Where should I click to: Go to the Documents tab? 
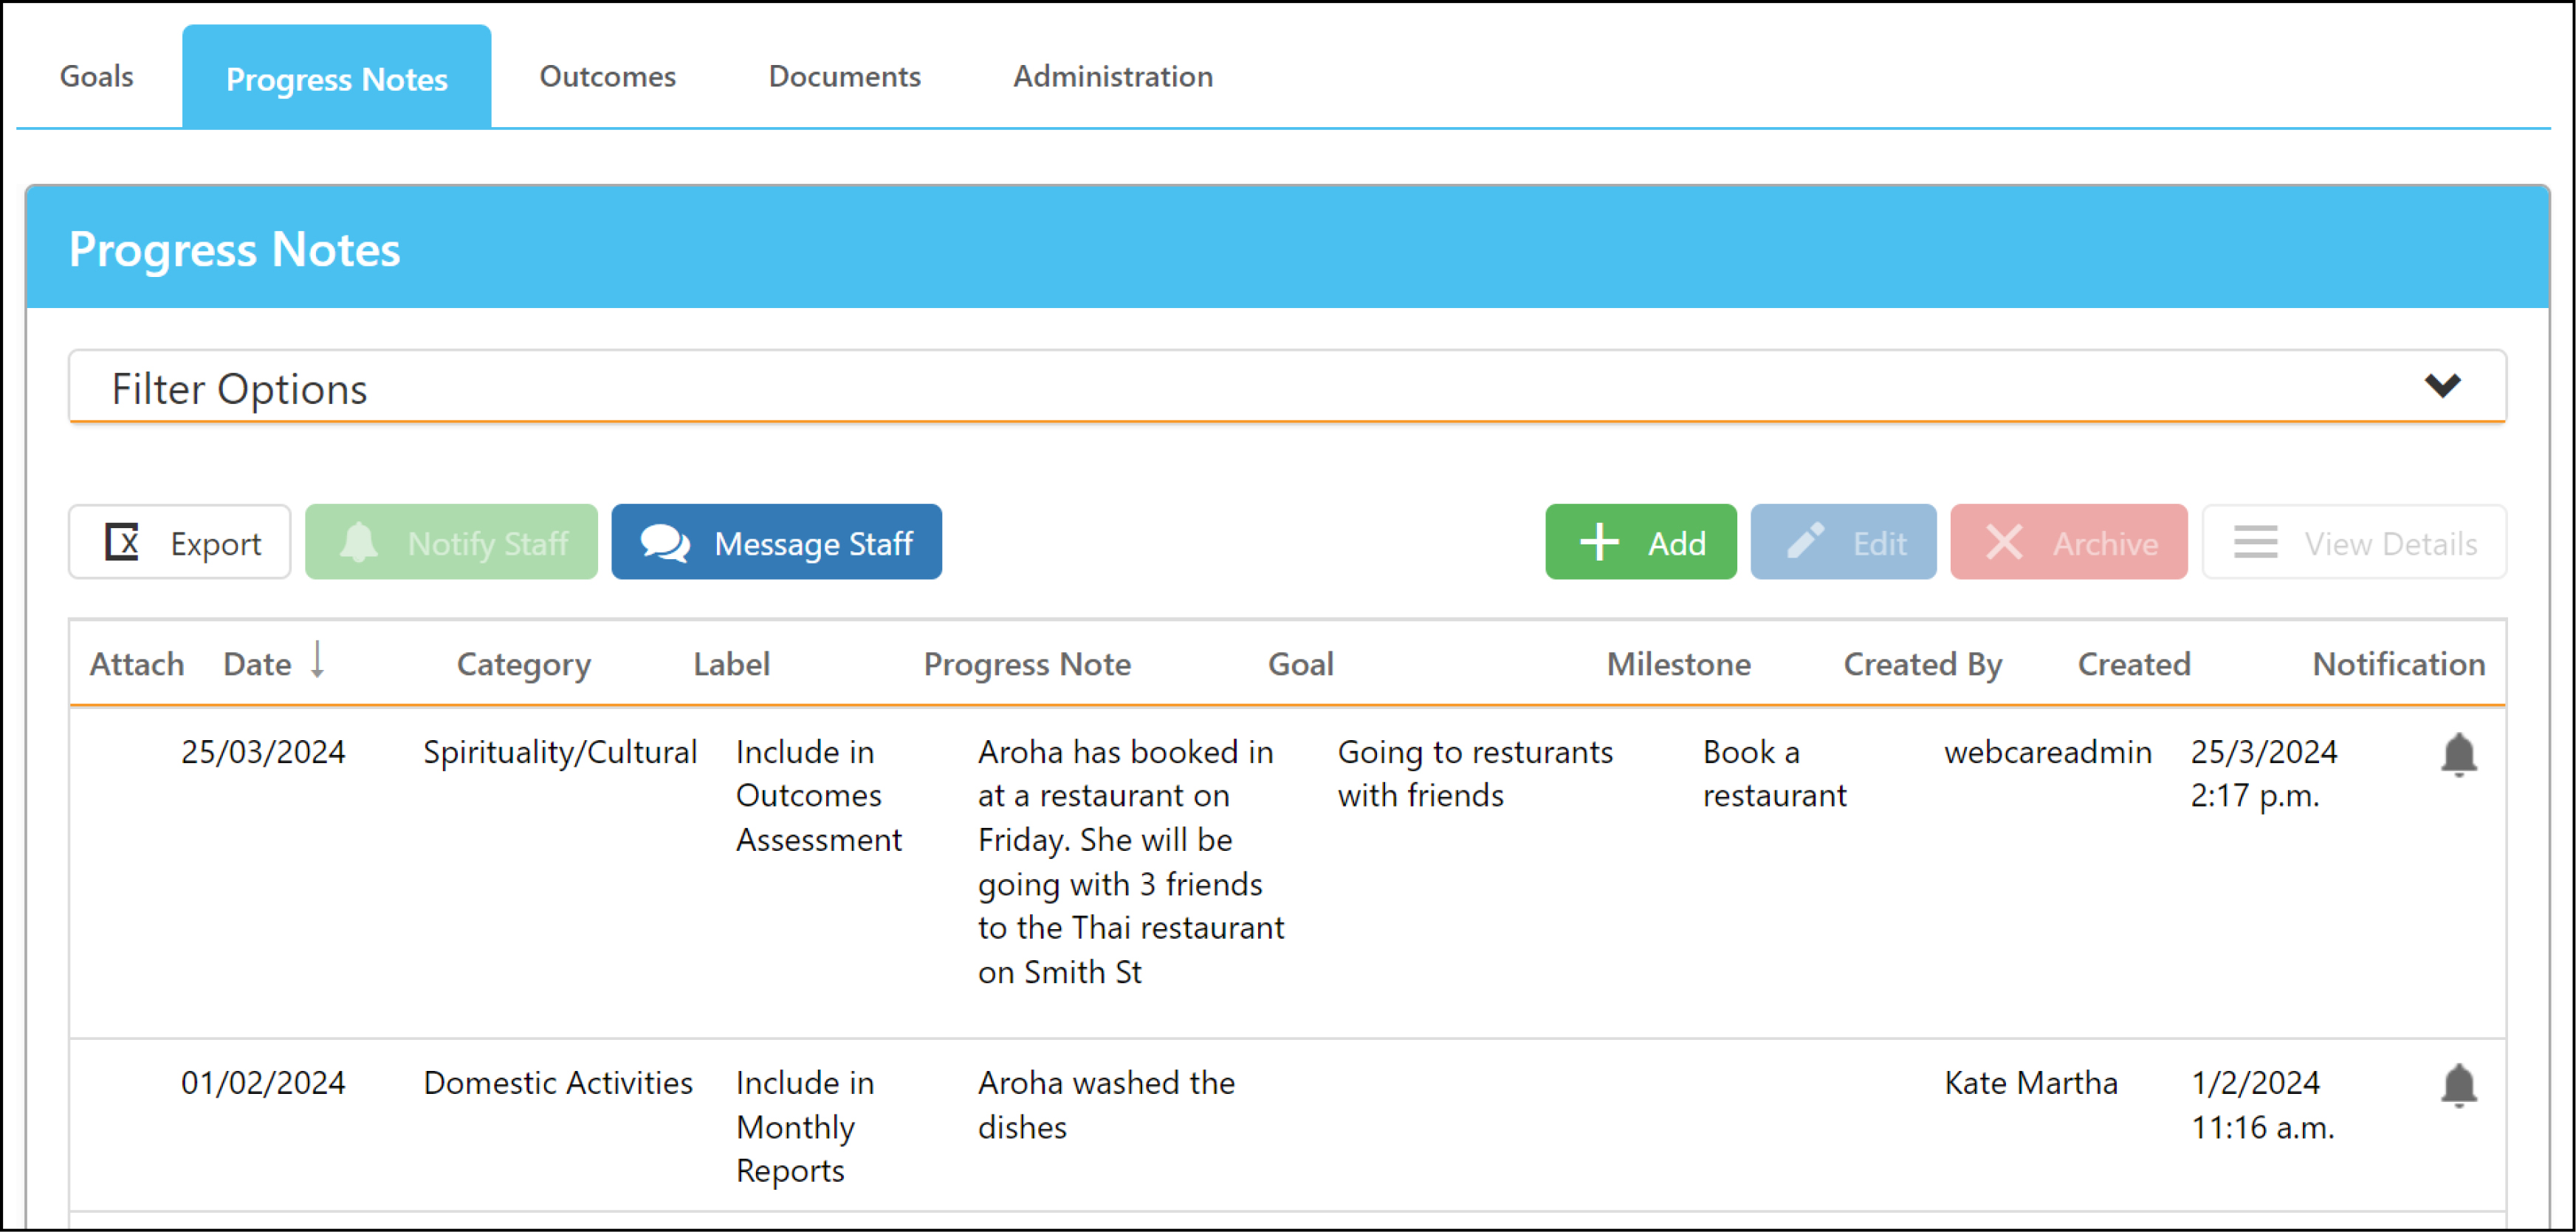(x=844, y=76)
